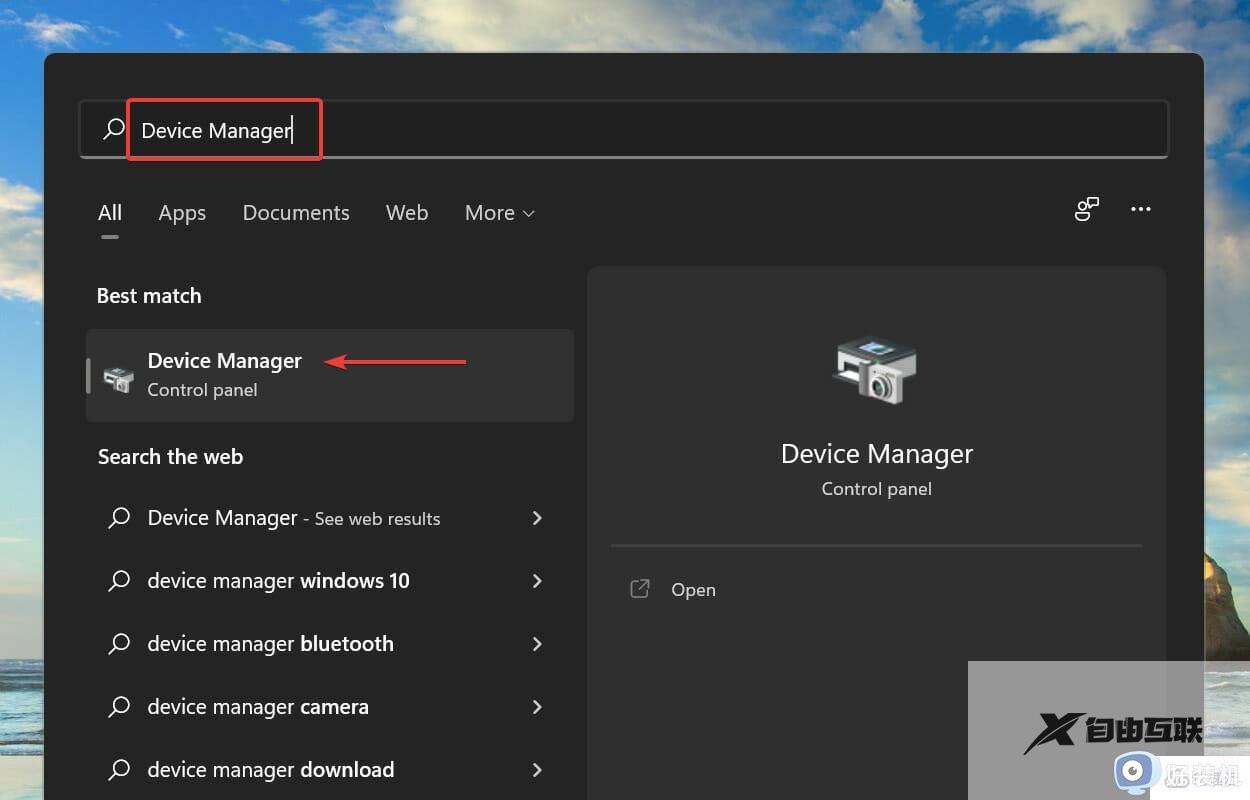Switch to the Apps filter tab
Viewport: 1250px width, 800px height.
[182, 212]
